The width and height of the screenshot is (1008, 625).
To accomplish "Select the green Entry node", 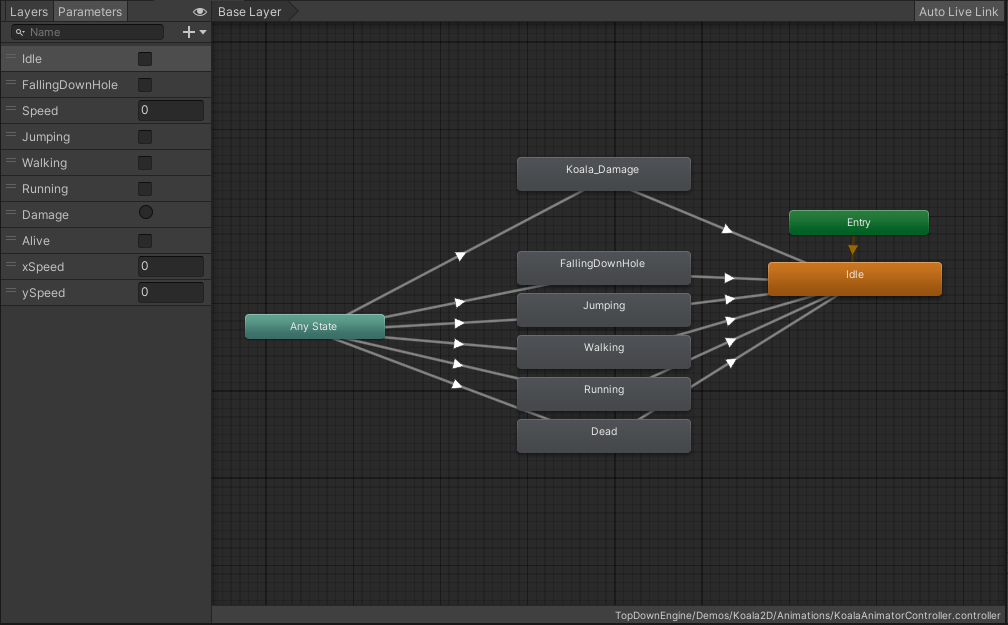I will (x=858, y=223).
